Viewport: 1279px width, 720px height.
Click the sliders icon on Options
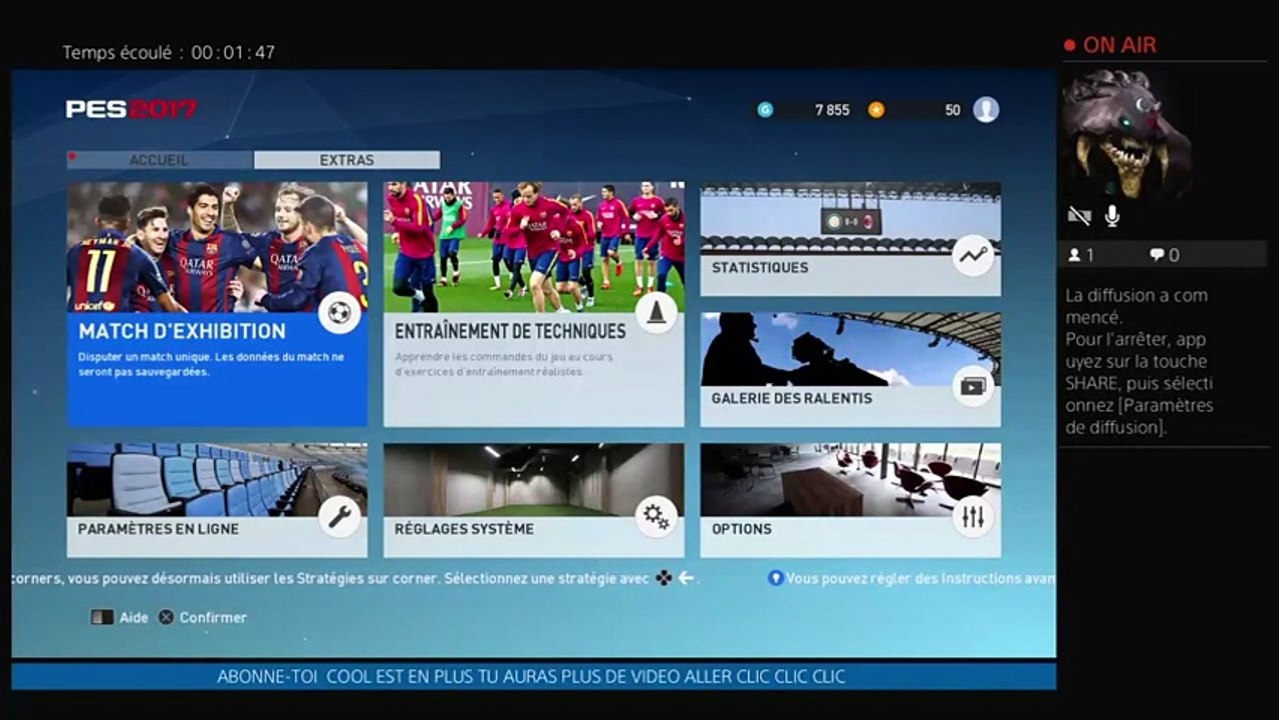(973, 517)
